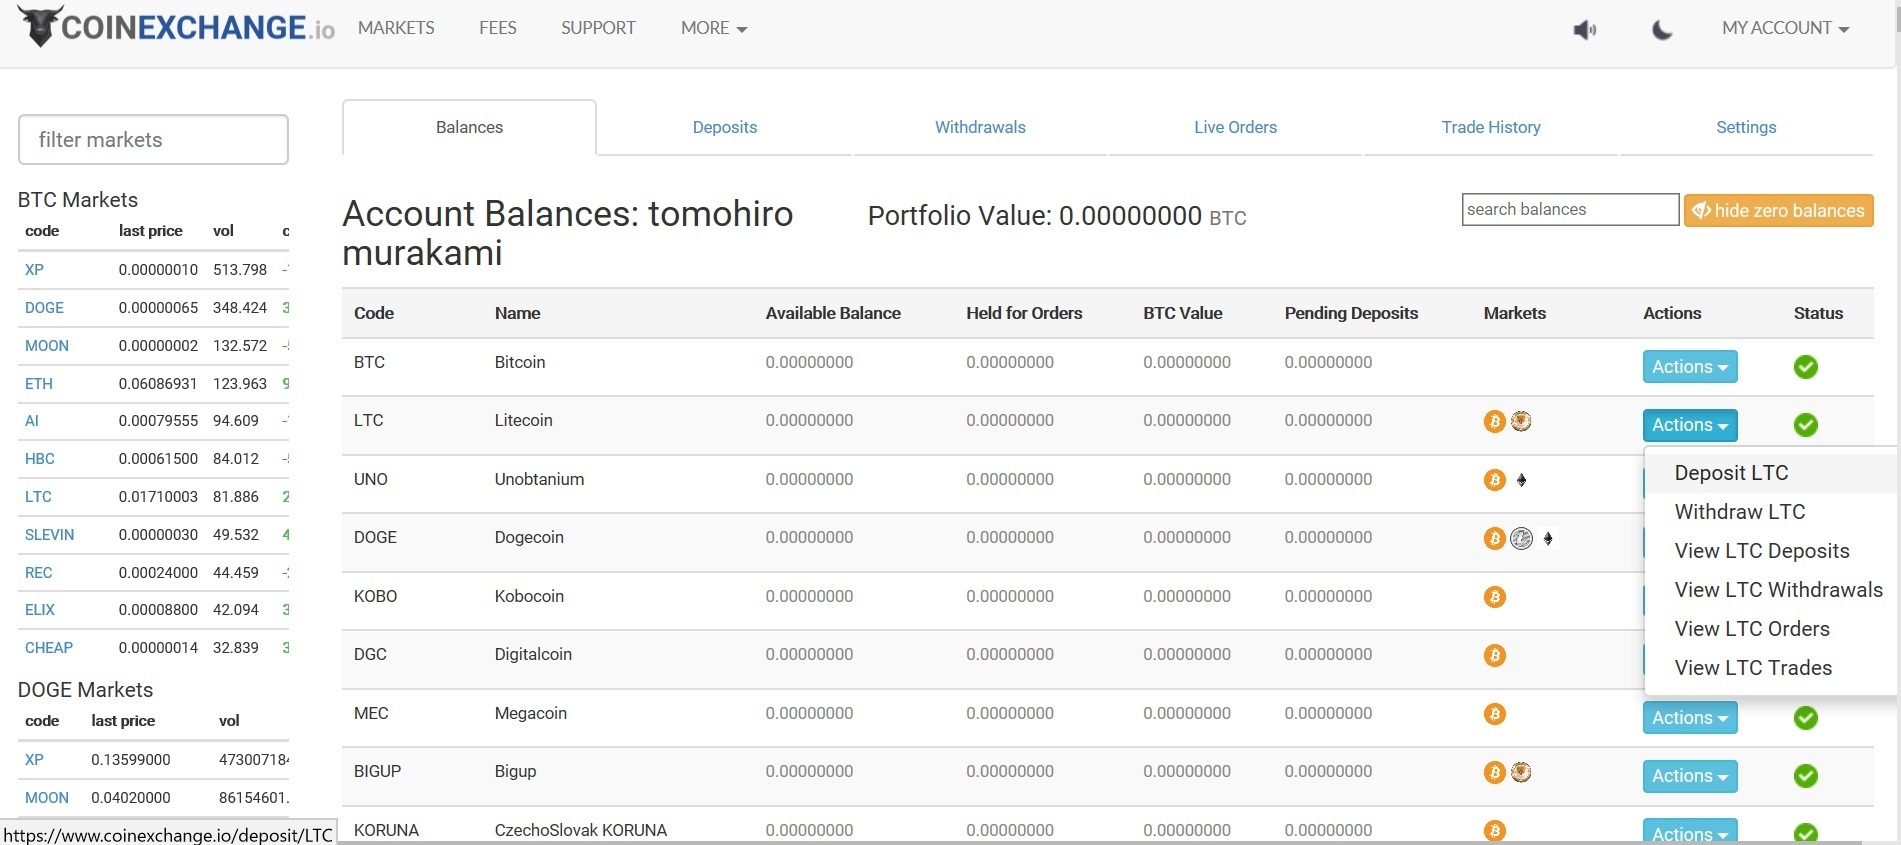The height and width of the screenshot is (845, 1901).
Task: Select the Balances tab
Action: coord(469,127)
